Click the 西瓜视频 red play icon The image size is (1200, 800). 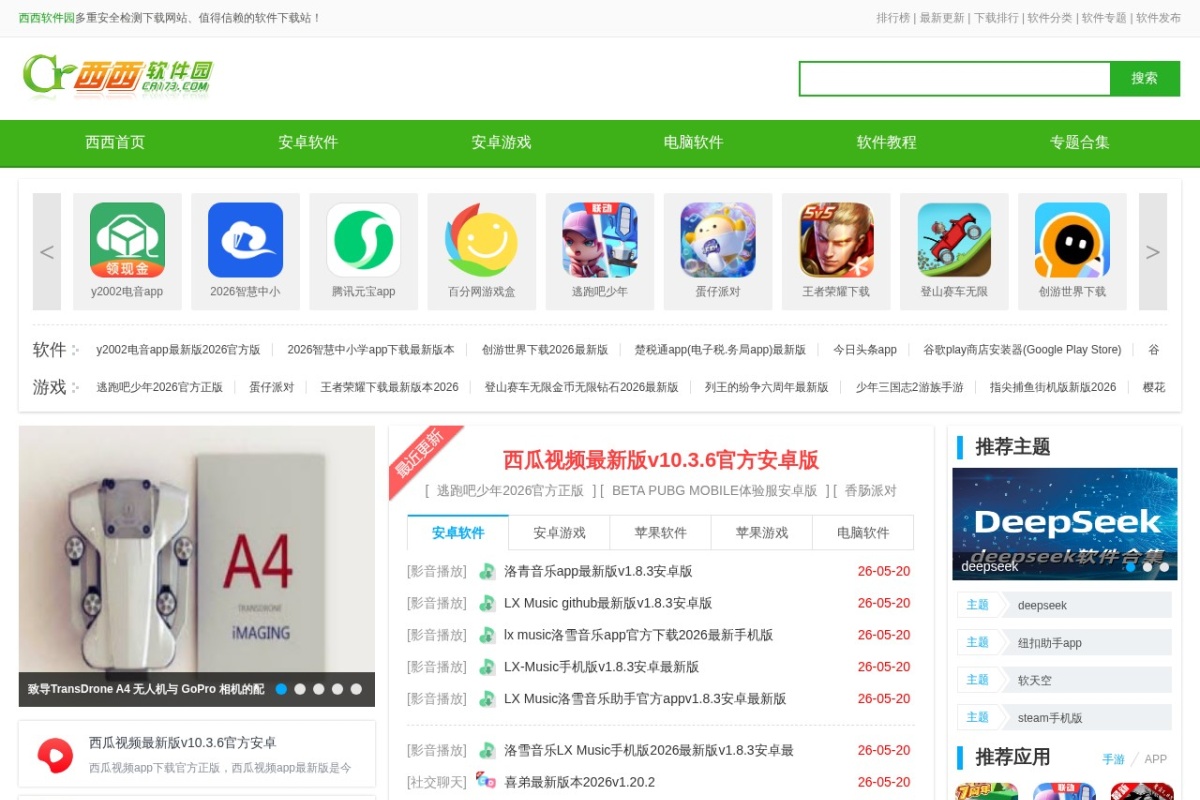point(55,755)
